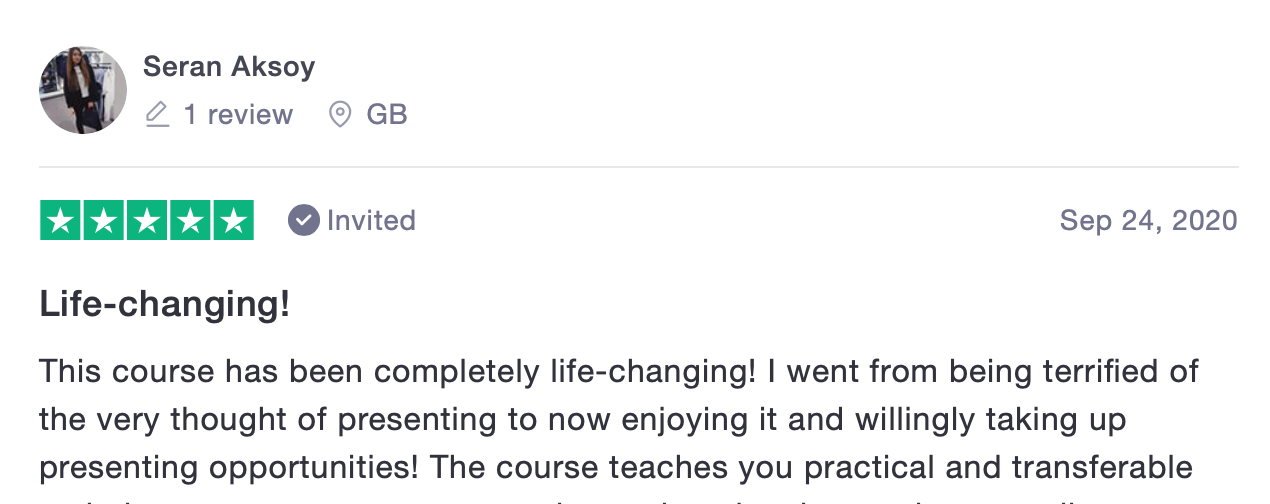Click the GB country label
This screenshot has width=1270, height=504.
[x=387, y=115]
